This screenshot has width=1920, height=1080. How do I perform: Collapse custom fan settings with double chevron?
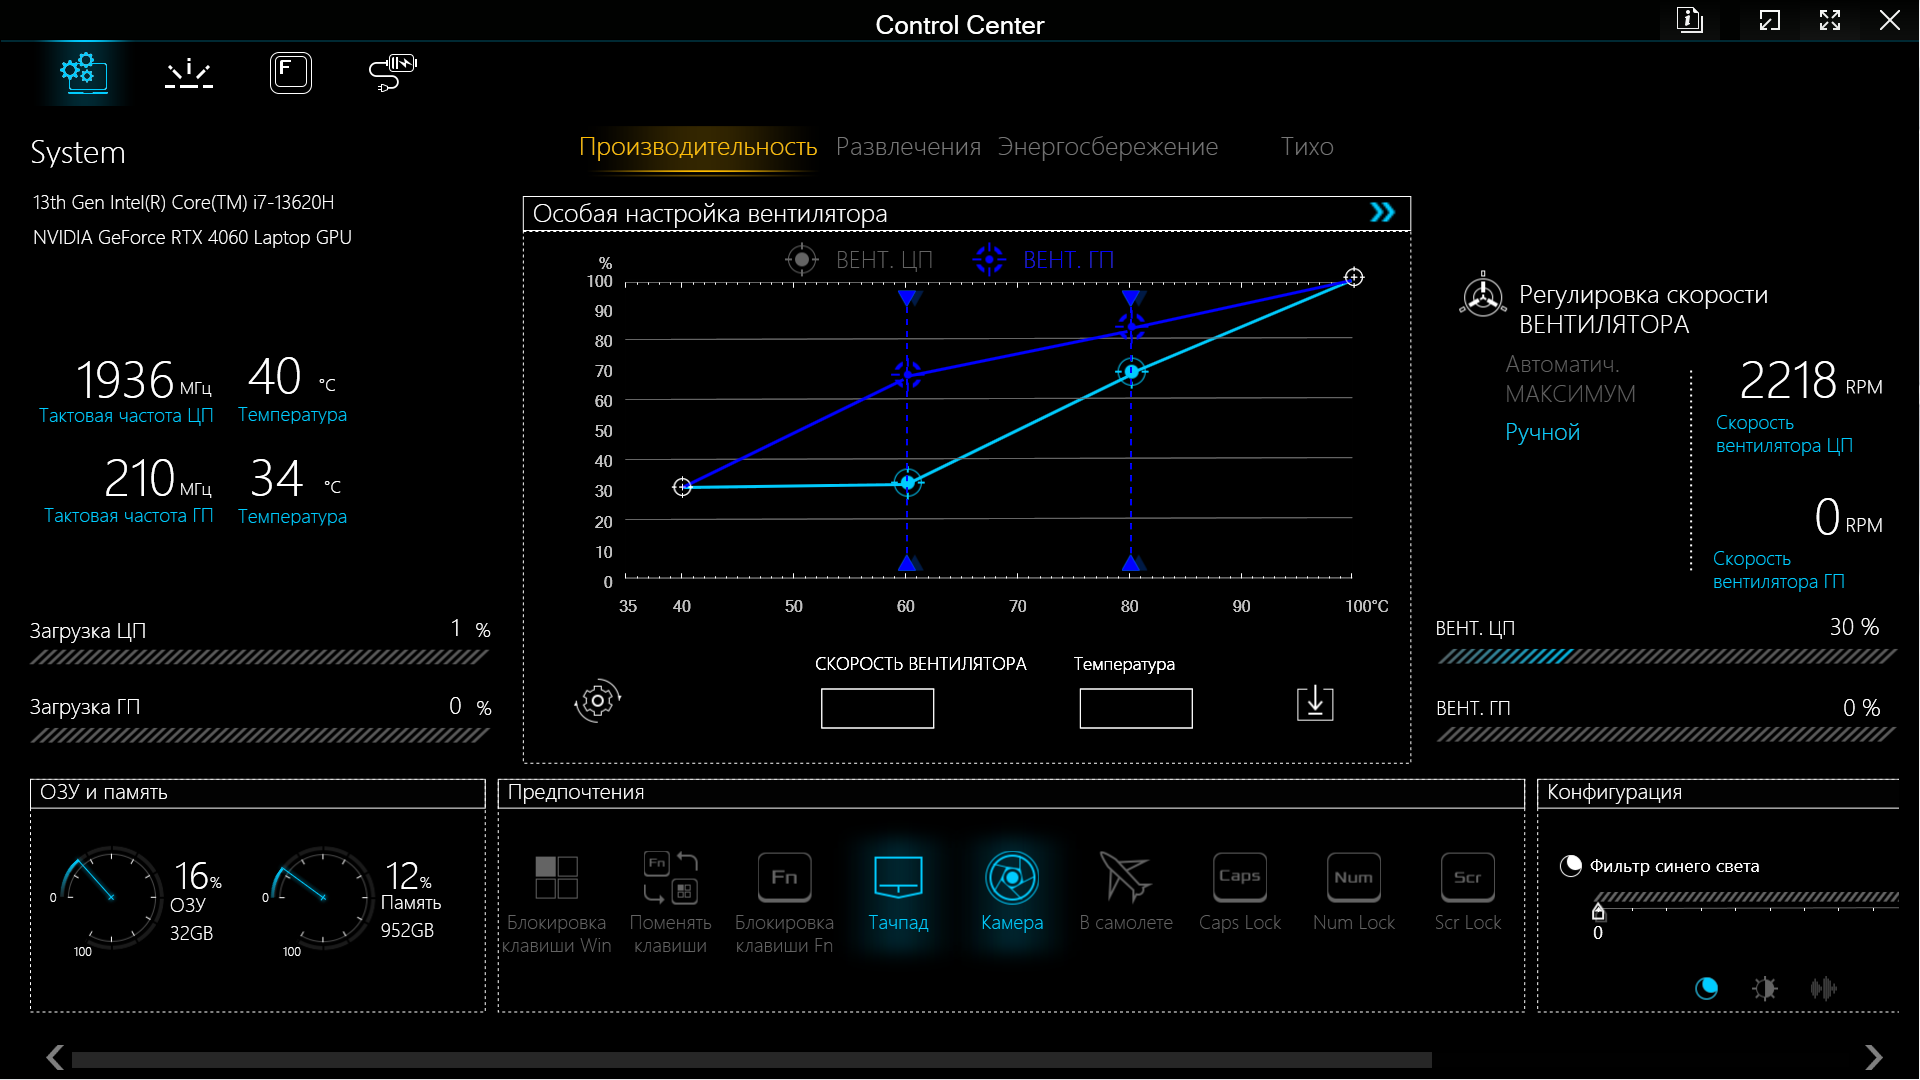1382,212
